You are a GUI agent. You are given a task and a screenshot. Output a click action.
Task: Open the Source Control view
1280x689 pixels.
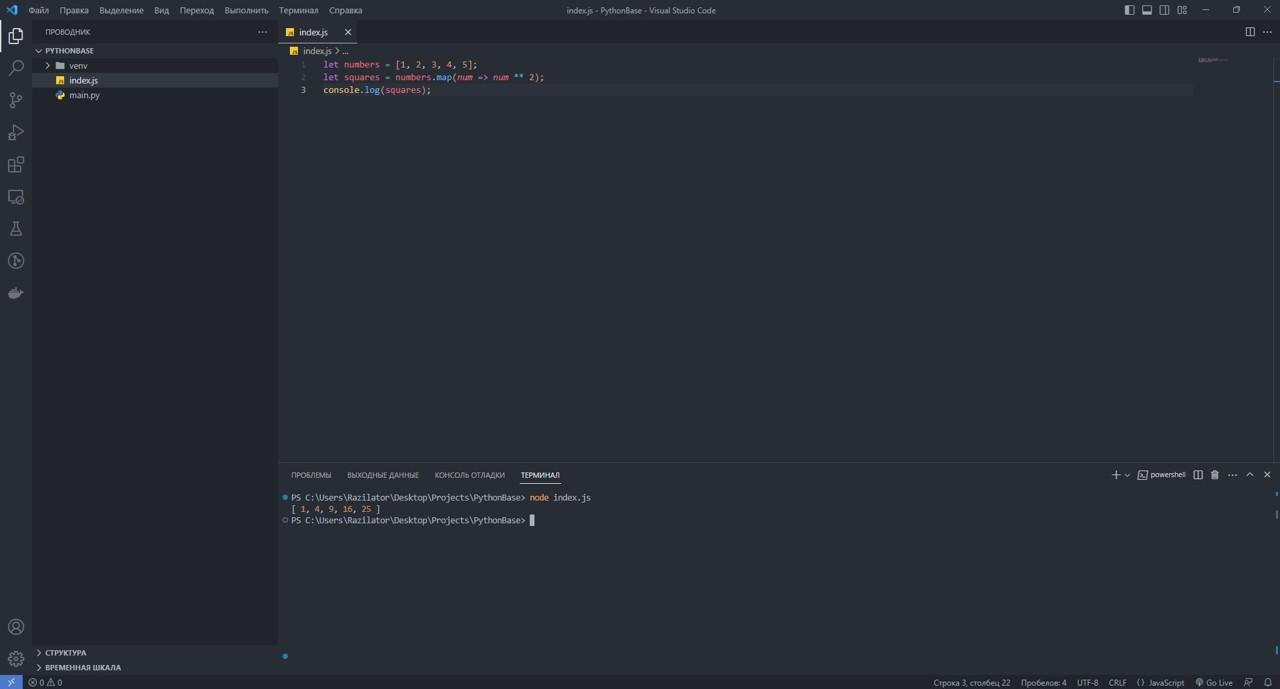[16, 100]
